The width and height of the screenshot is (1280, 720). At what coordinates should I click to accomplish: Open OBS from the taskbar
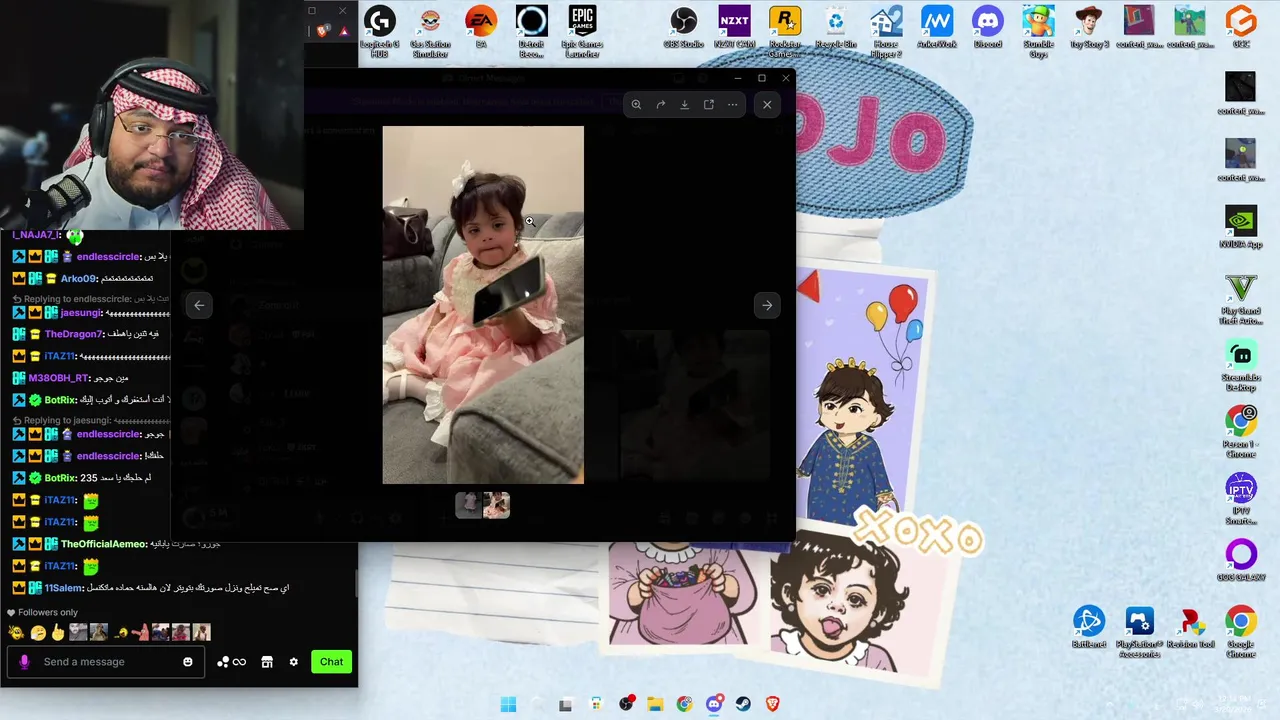click(626, 704)
